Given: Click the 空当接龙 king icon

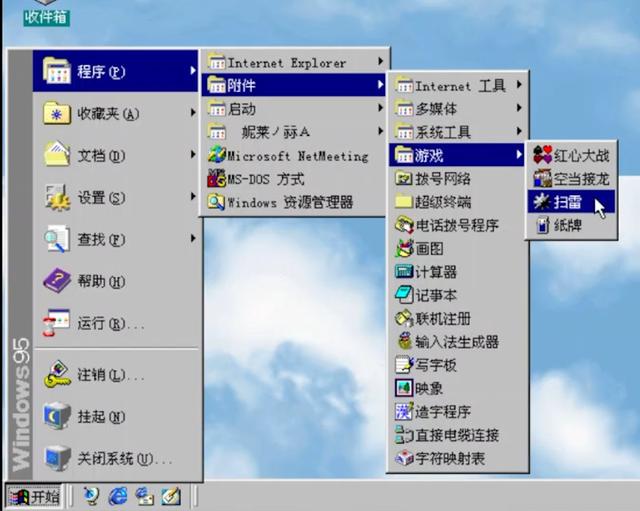Looking at the screenshot, I should [542, 178].
